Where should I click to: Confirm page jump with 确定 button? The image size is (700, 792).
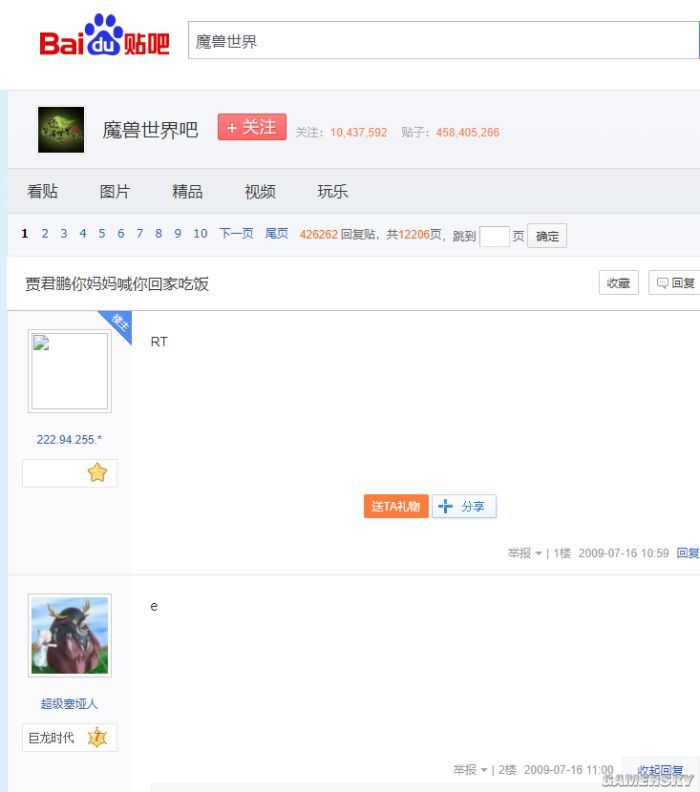coord(547,236)
